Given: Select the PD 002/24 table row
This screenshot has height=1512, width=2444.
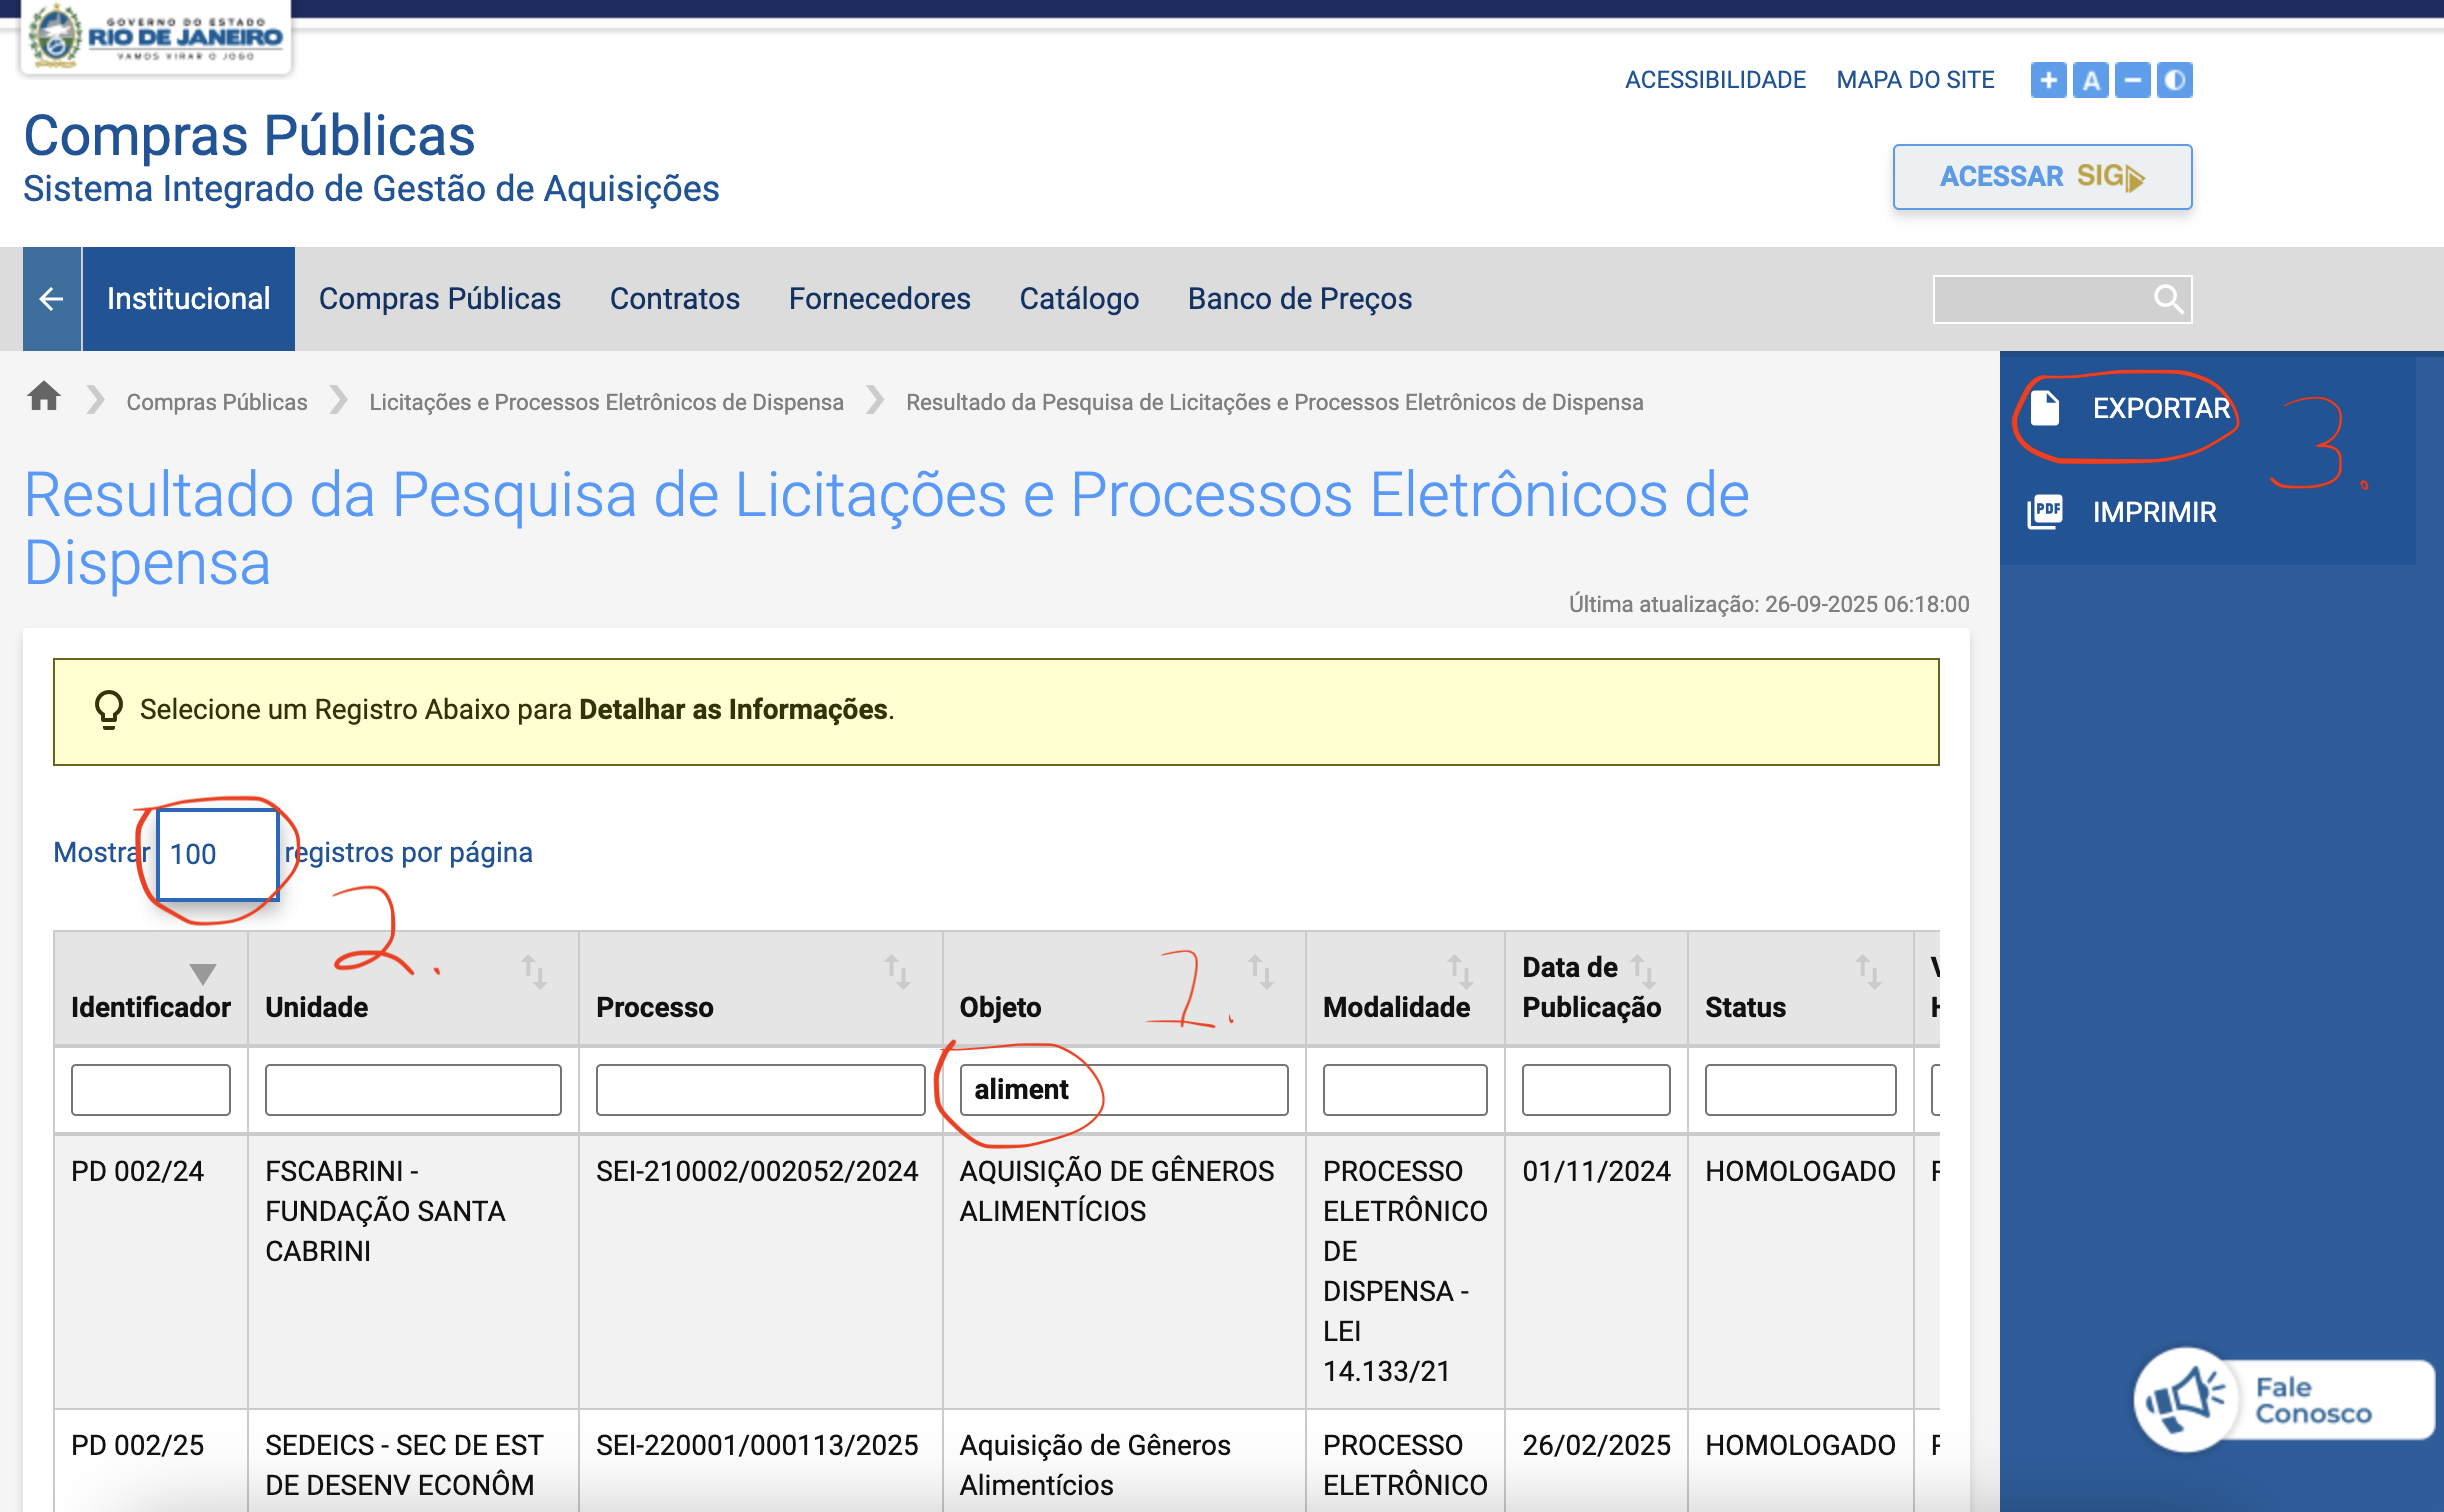Looking at the screenshot, I should point(137,1171).
